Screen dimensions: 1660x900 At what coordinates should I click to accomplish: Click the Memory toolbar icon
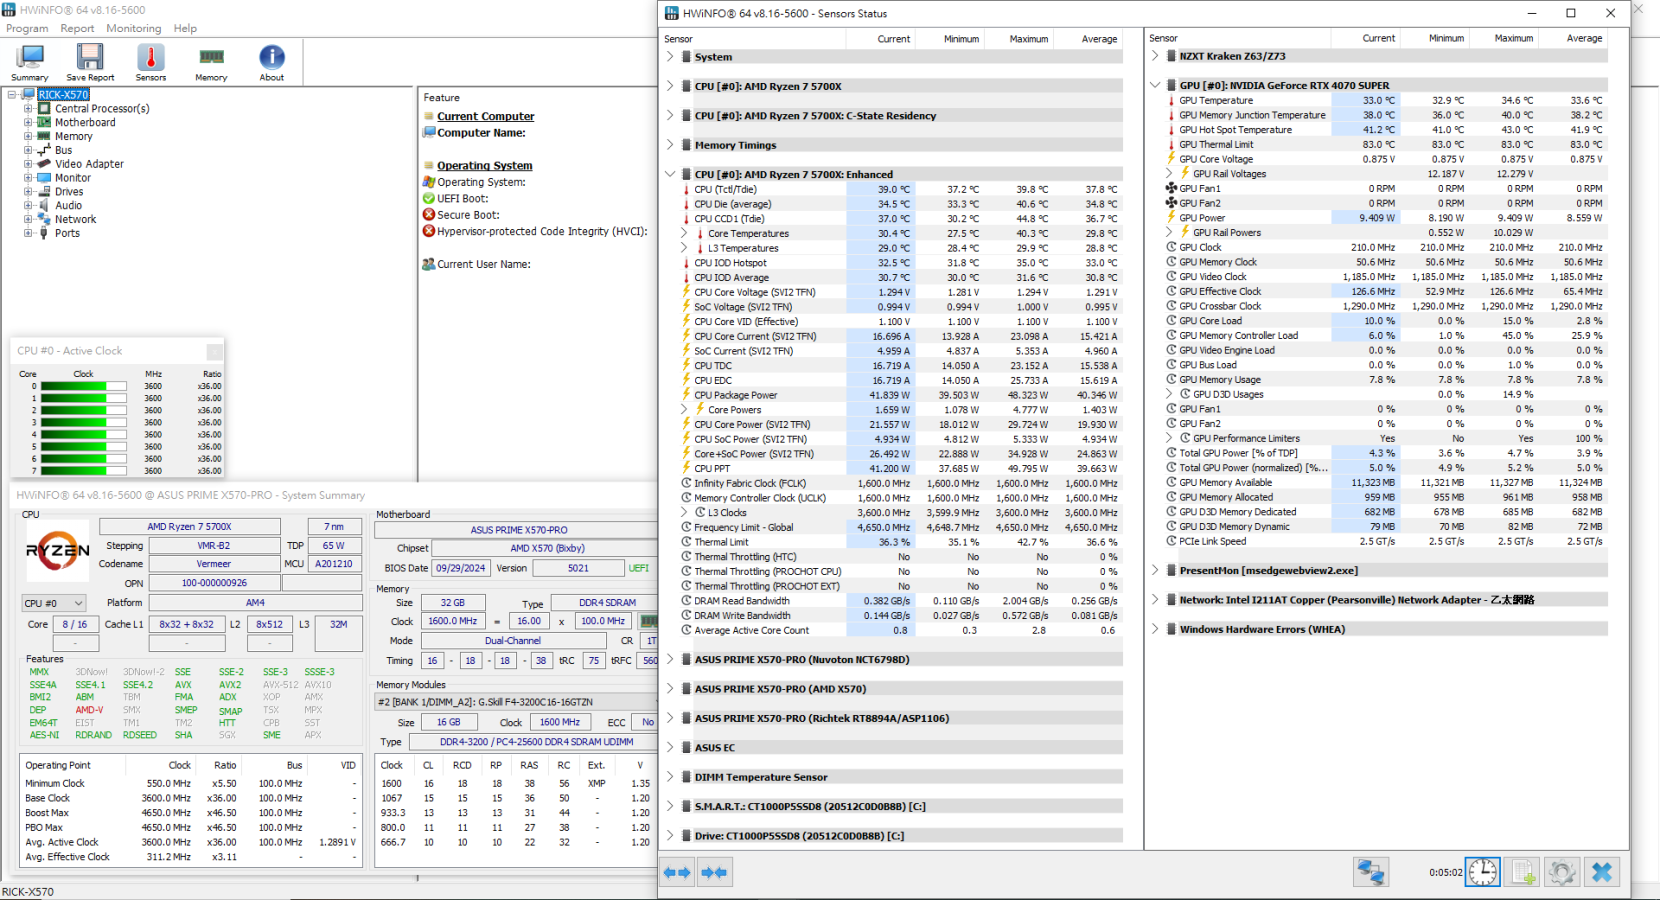coord(211,62)
